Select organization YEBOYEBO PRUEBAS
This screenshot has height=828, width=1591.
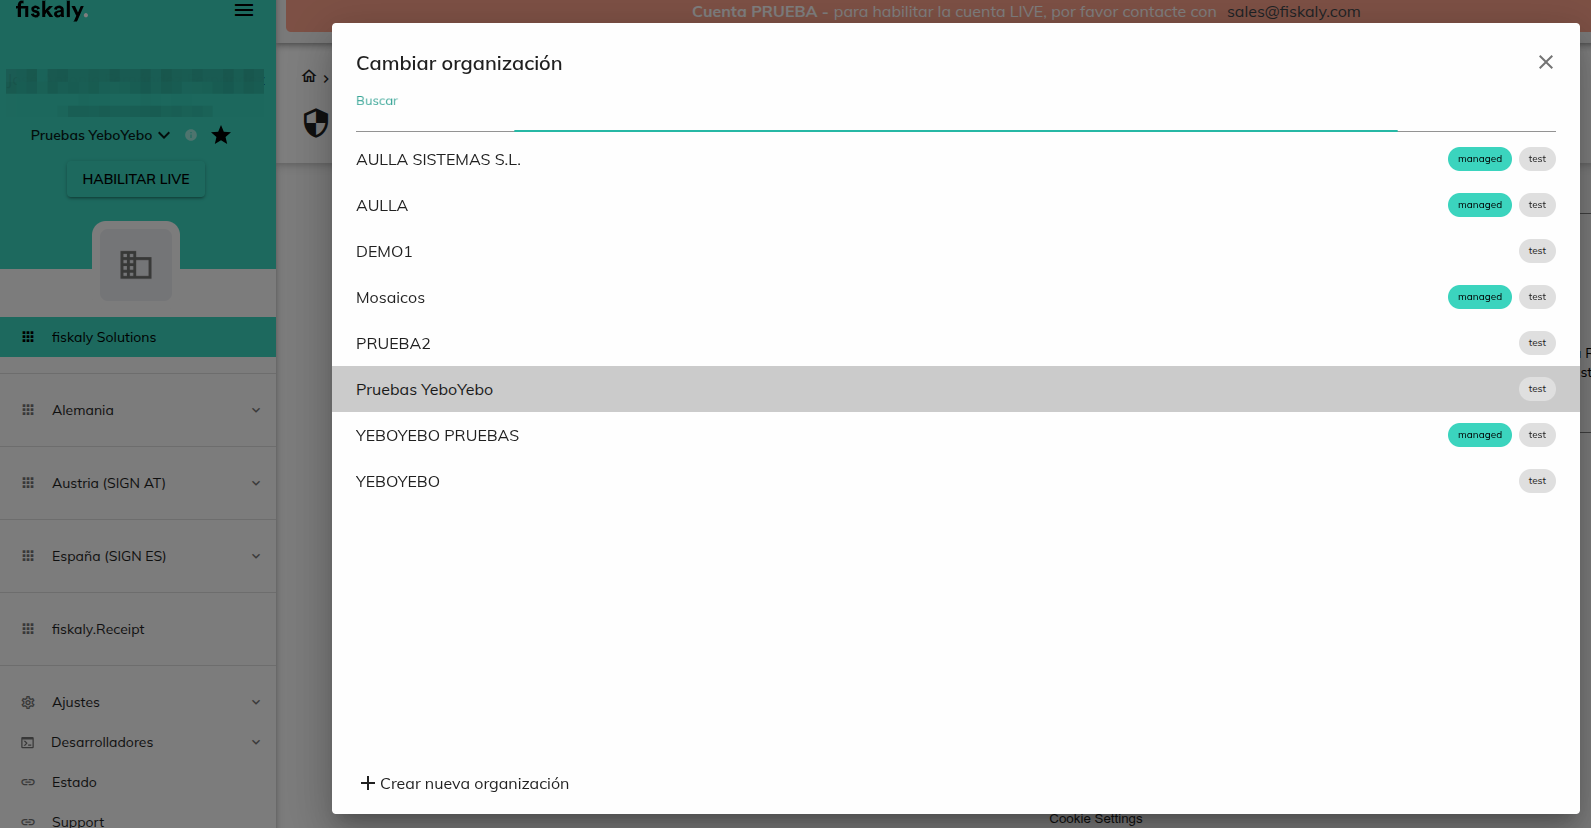click(956, 435)
